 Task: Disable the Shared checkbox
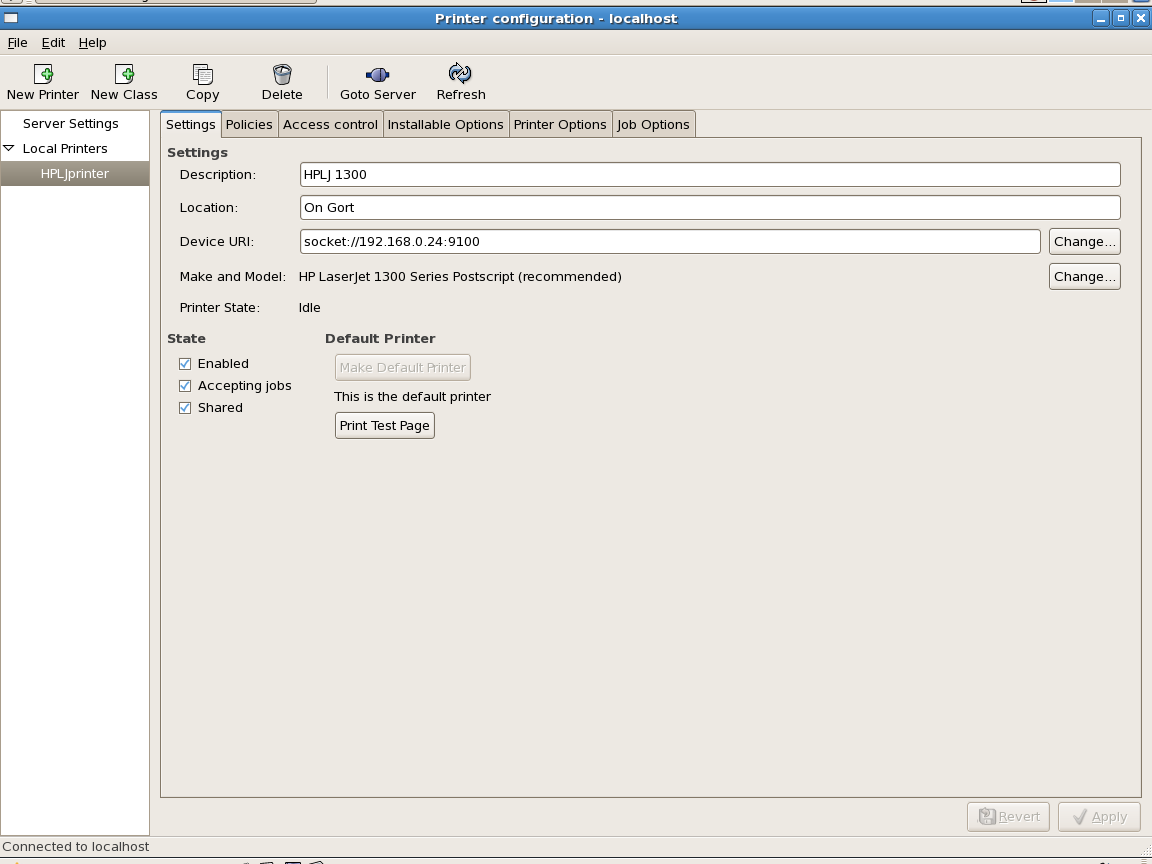[185, 408]
